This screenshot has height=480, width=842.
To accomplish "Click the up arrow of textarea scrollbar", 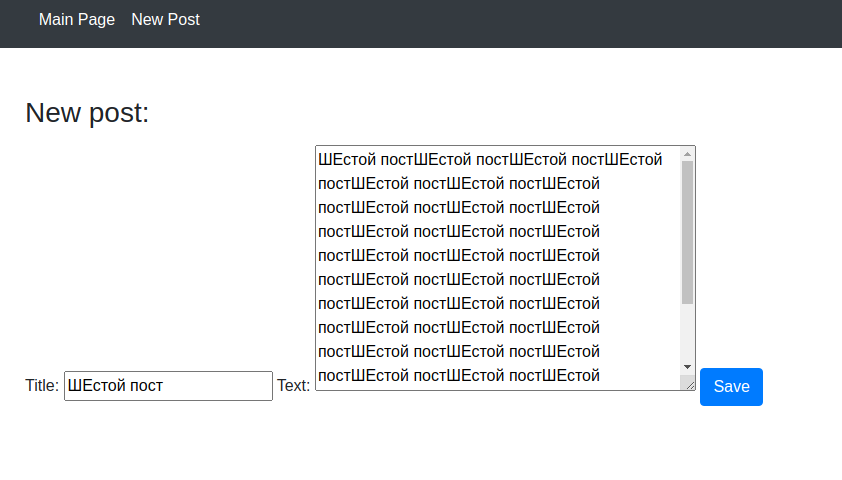I will coord(687,154).
